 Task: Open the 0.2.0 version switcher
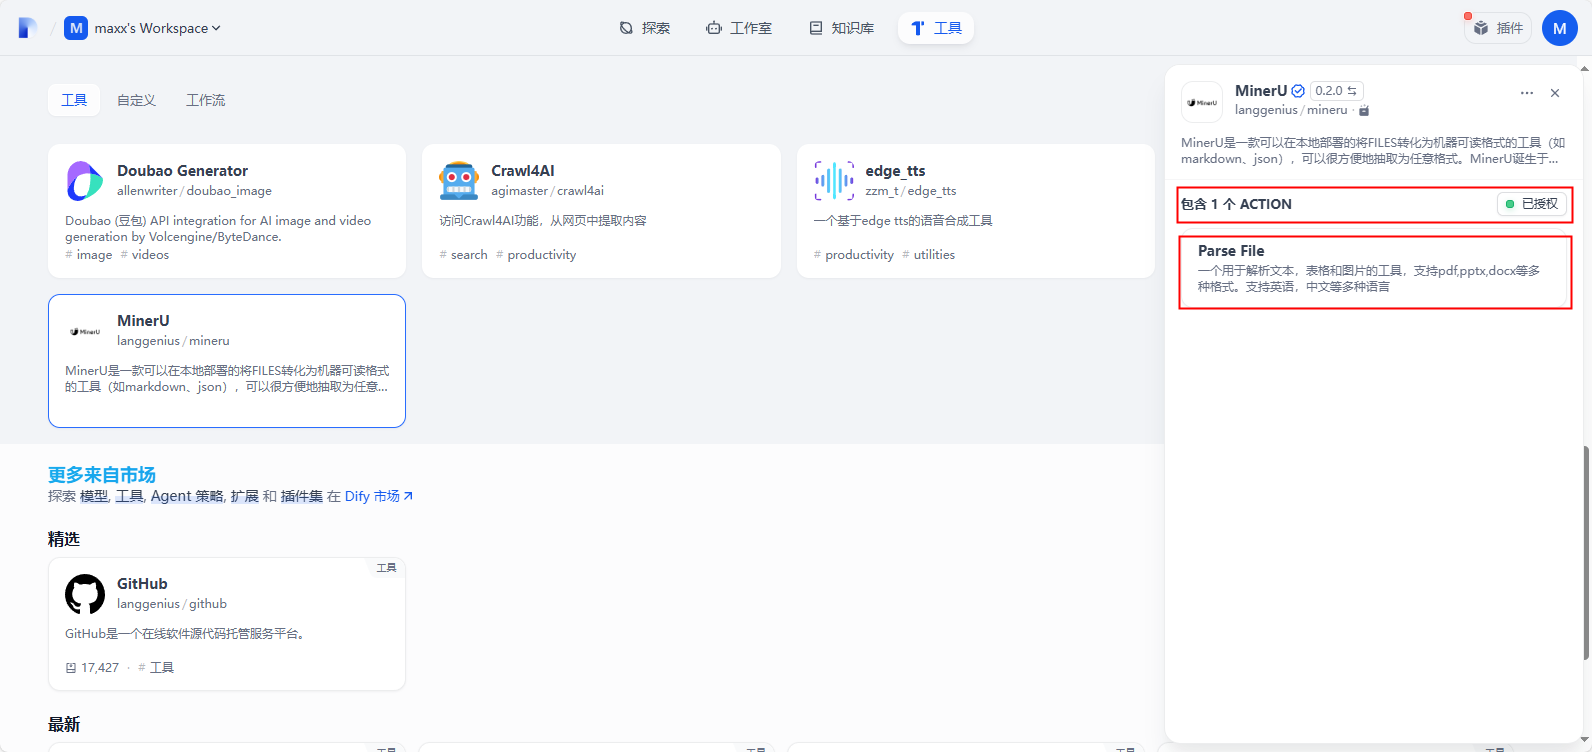pos(1336,91)
